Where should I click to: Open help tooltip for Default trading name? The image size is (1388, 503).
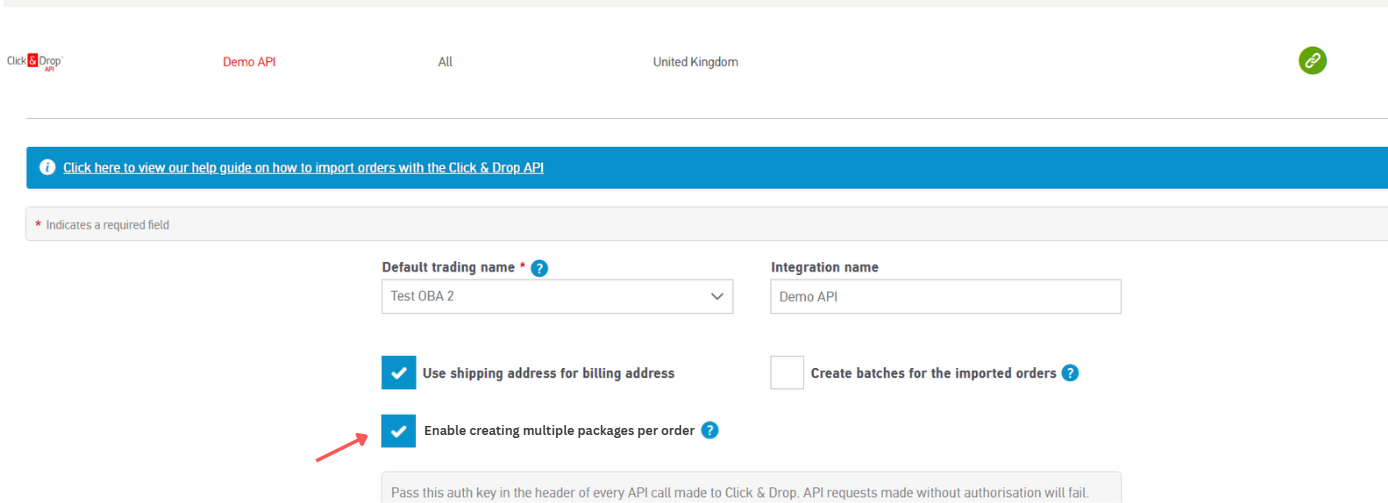[x=539, y=268]
